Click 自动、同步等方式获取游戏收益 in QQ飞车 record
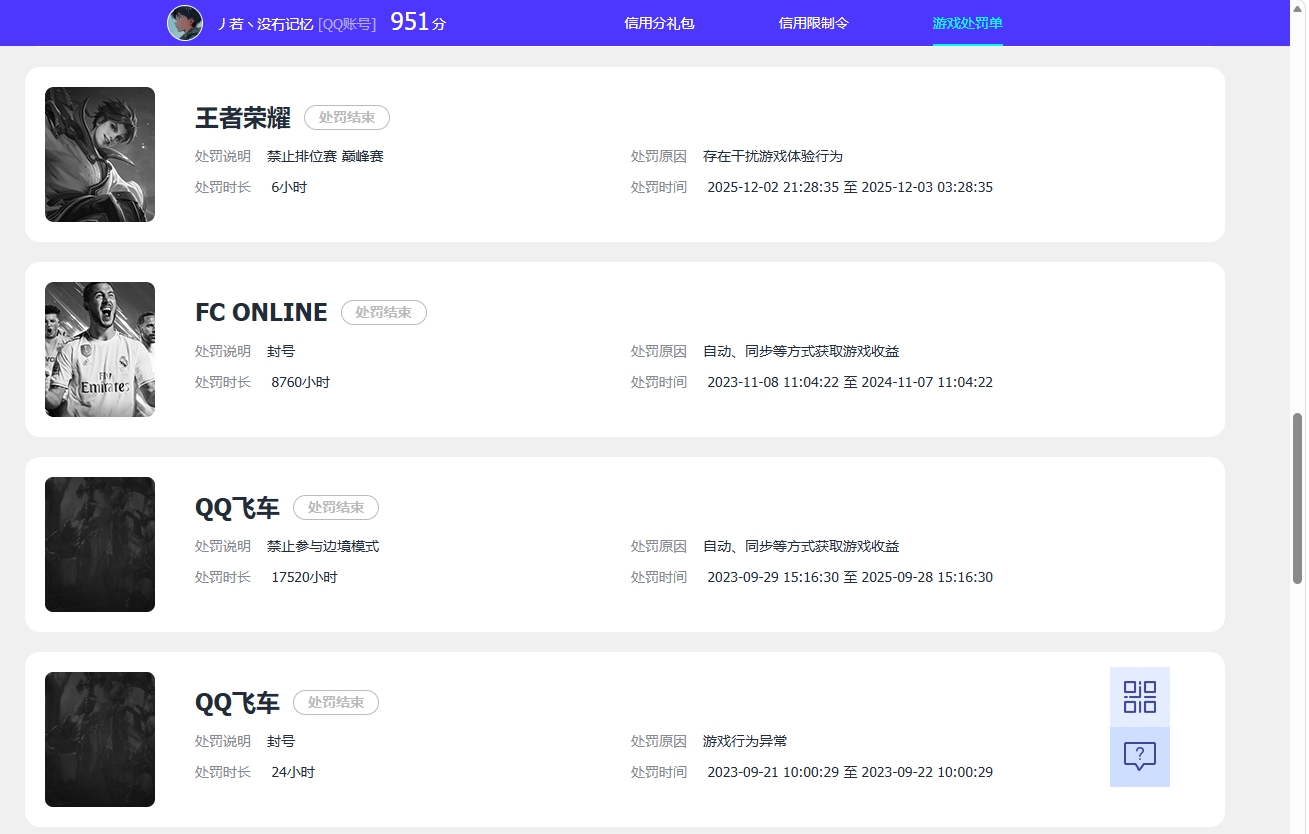This screenshot has width=1309, height=834. (801, 547)
